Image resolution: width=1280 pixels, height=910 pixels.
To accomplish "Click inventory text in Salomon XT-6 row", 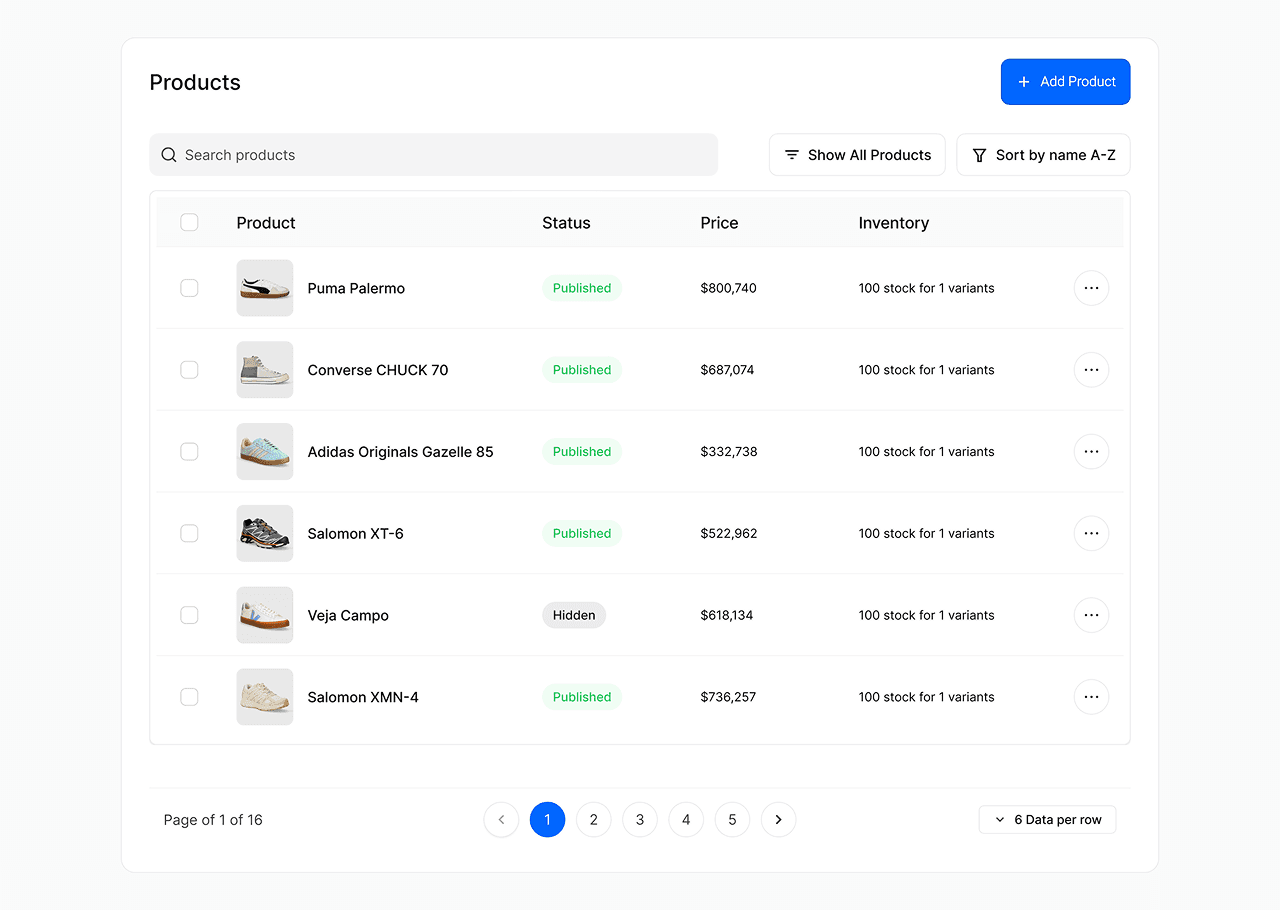I will coord(926,534).
